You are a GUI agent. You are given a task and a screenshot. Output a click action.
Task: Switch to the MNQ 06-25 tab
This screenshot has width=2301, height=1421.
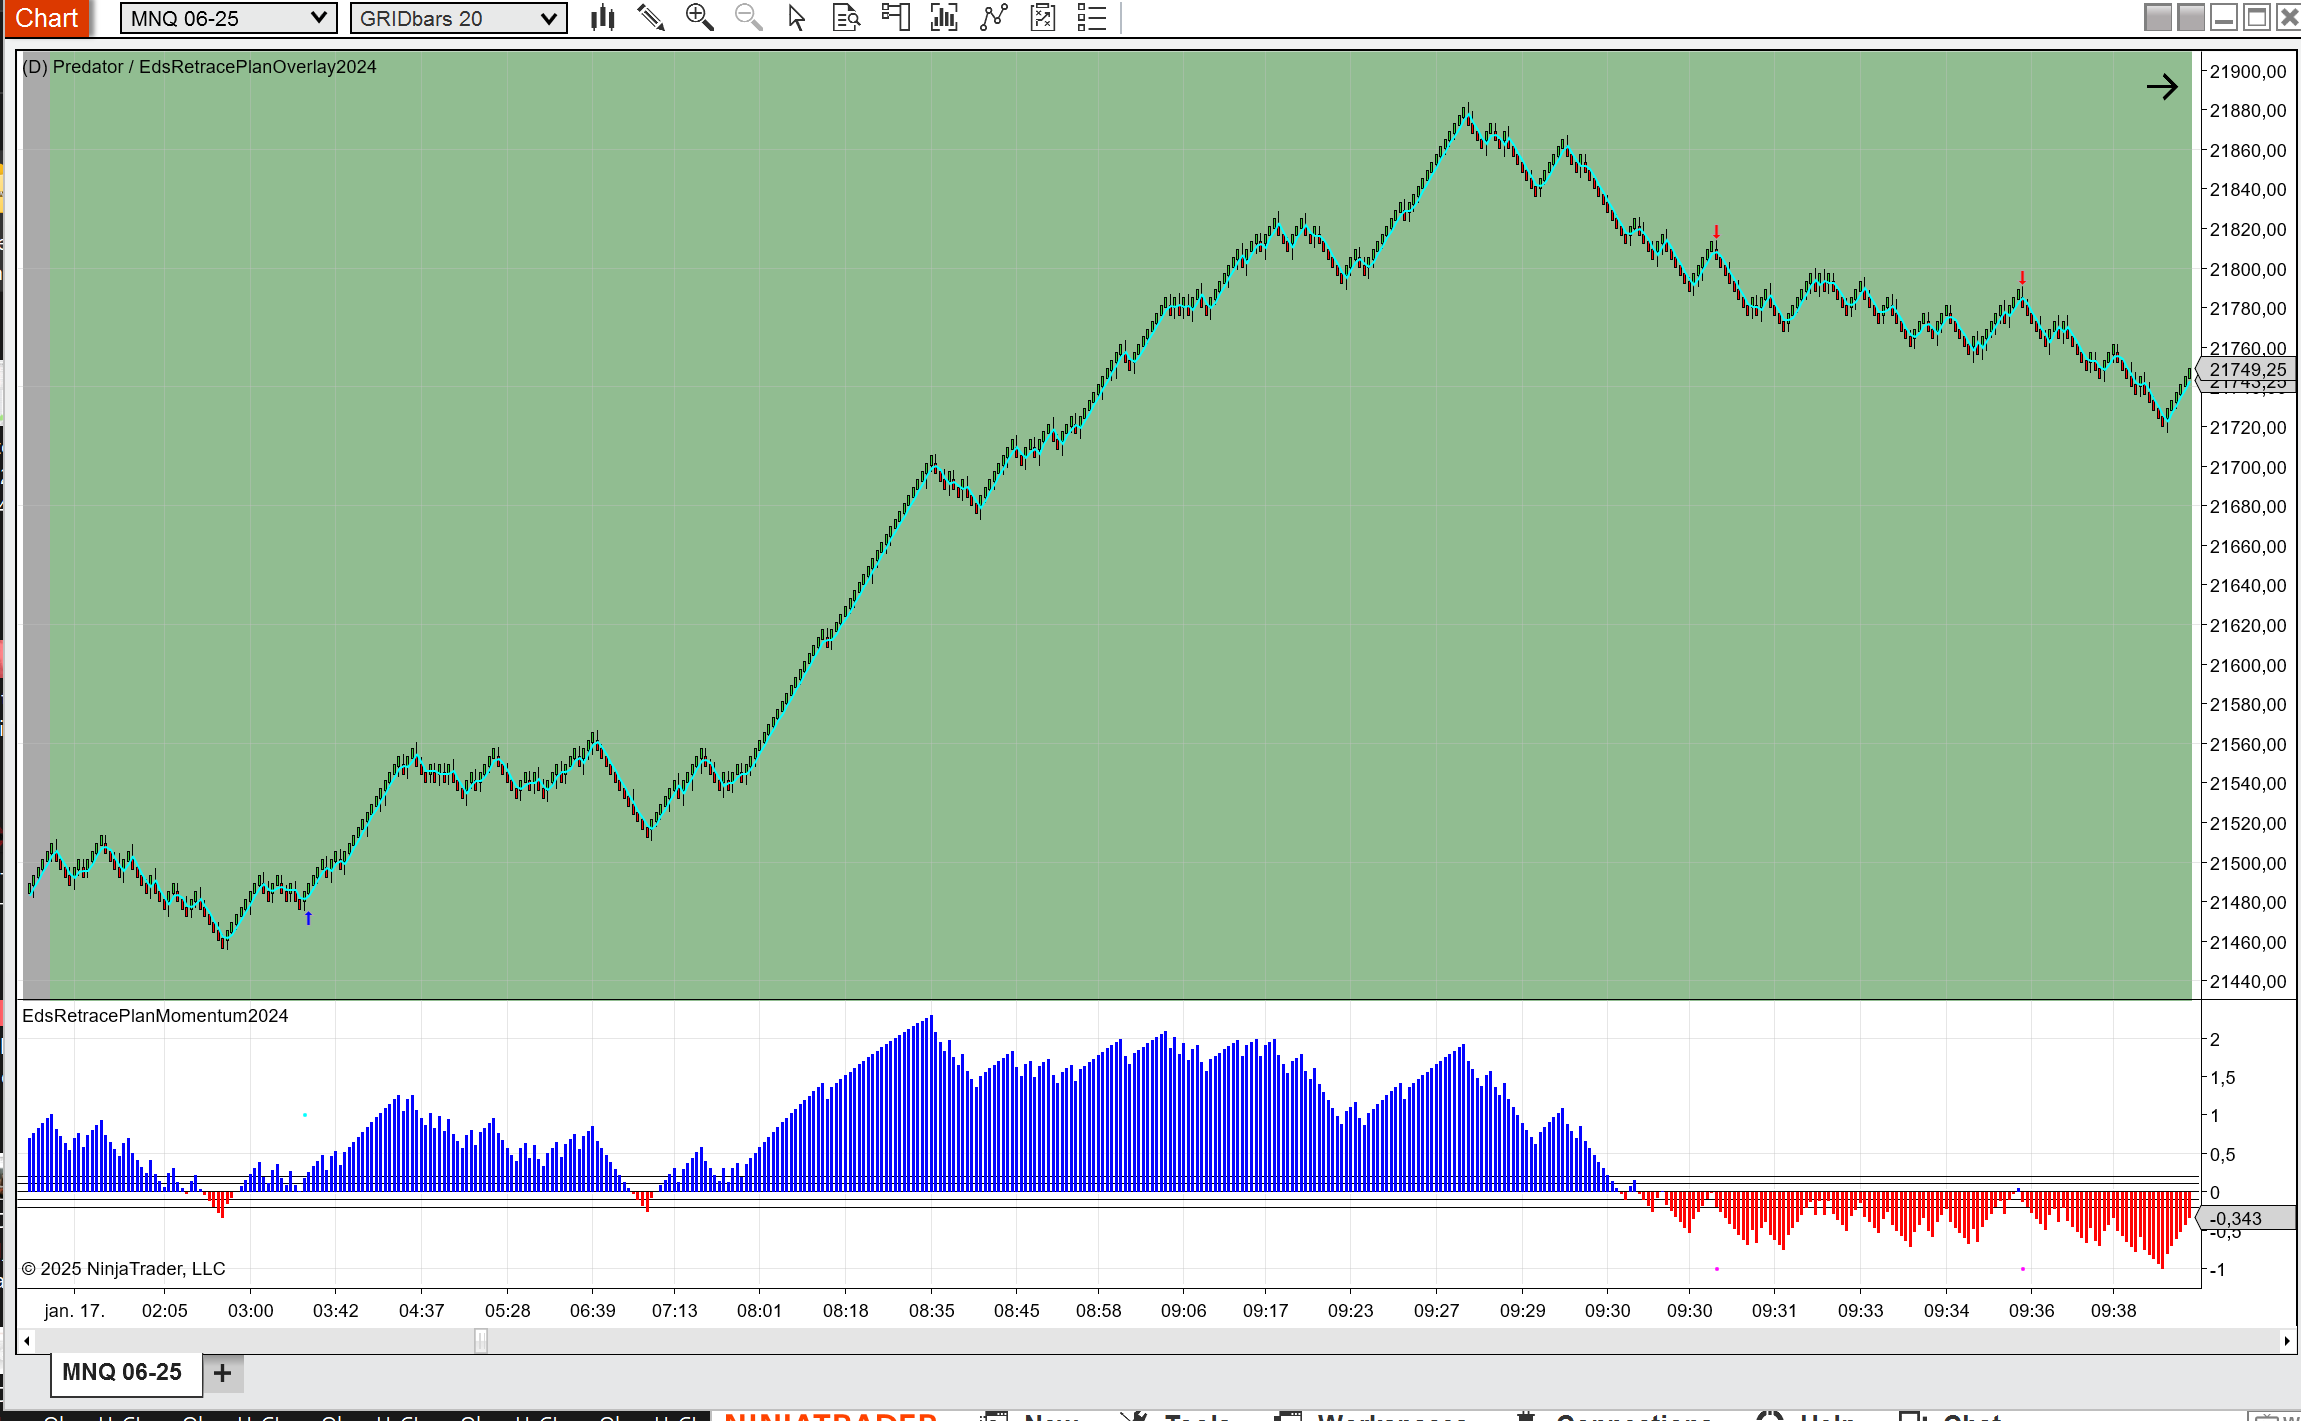click(122, 1372)
